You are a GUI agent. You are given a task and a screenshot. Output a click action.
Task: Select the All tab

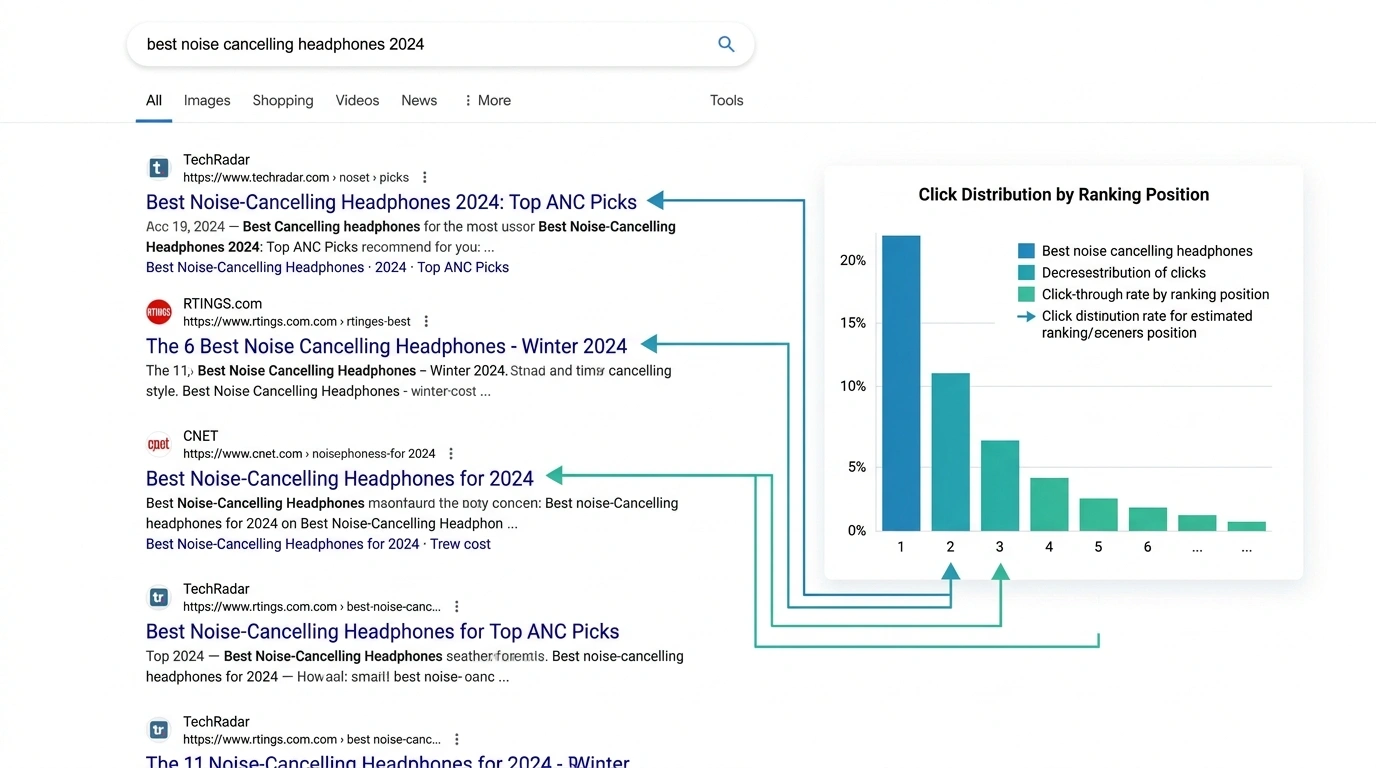(154, 100)
